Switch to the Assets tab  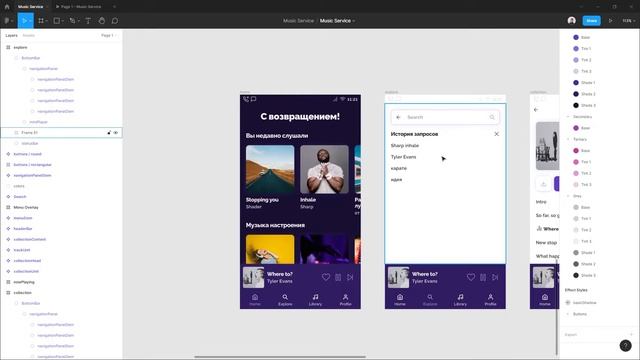click(29, 36)
